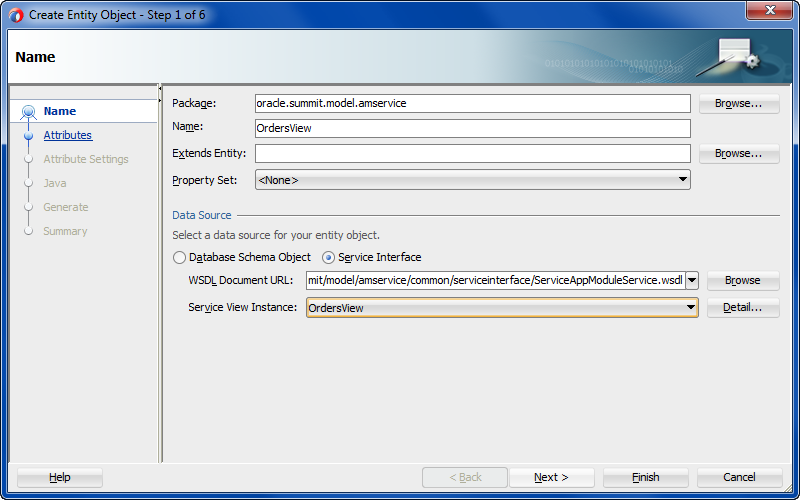Select the Name step in wizard navigation

click(x=60, y=111)
